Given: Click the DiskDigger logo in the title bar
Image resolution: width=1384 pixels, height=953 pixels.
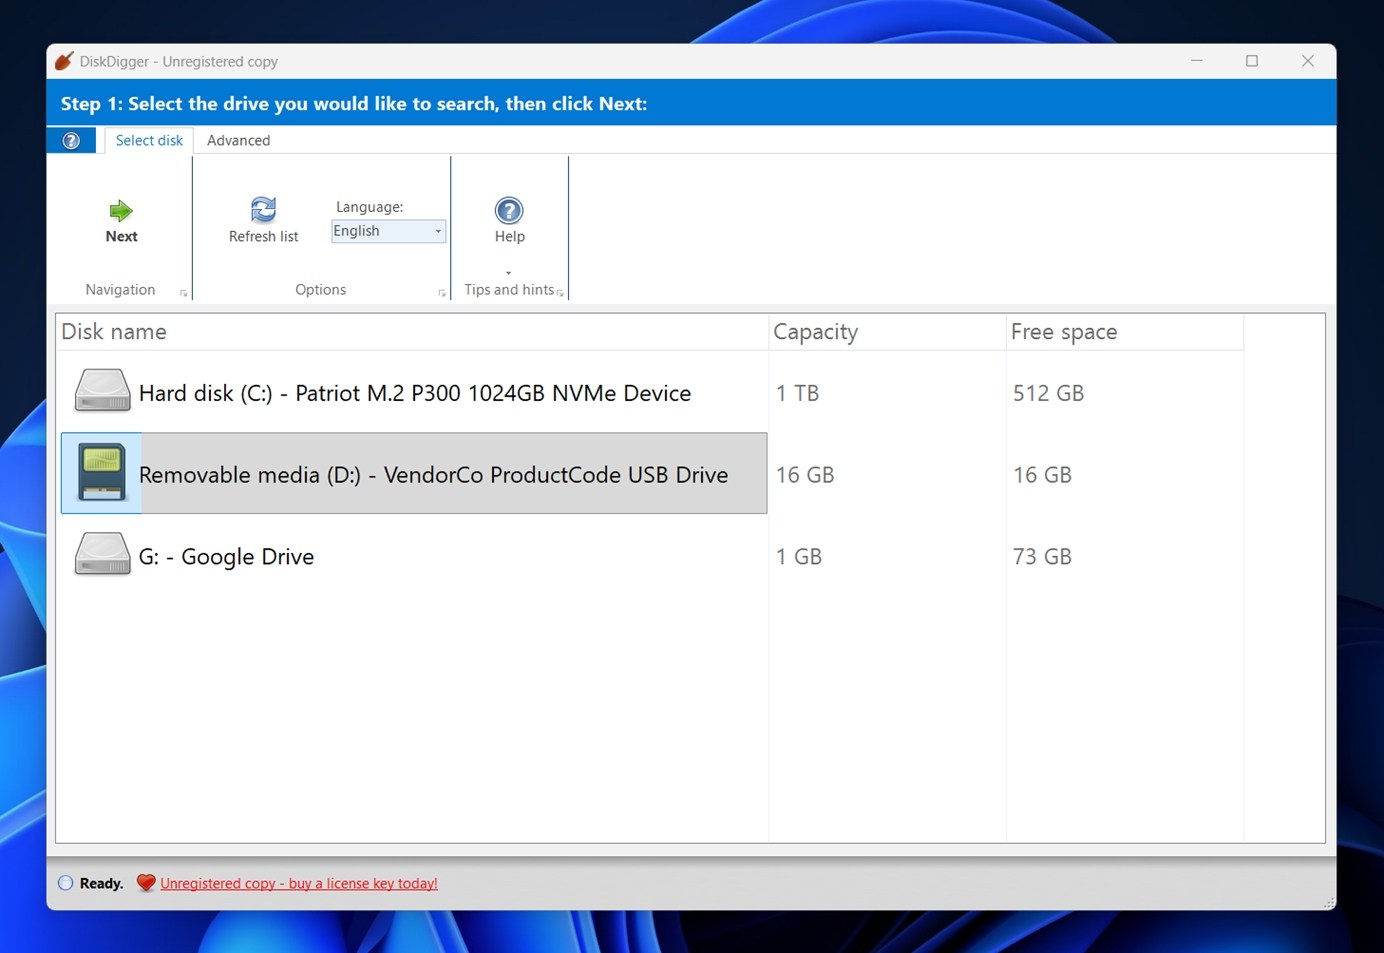Looking at the screenshot, I should [x=62, y=60].
